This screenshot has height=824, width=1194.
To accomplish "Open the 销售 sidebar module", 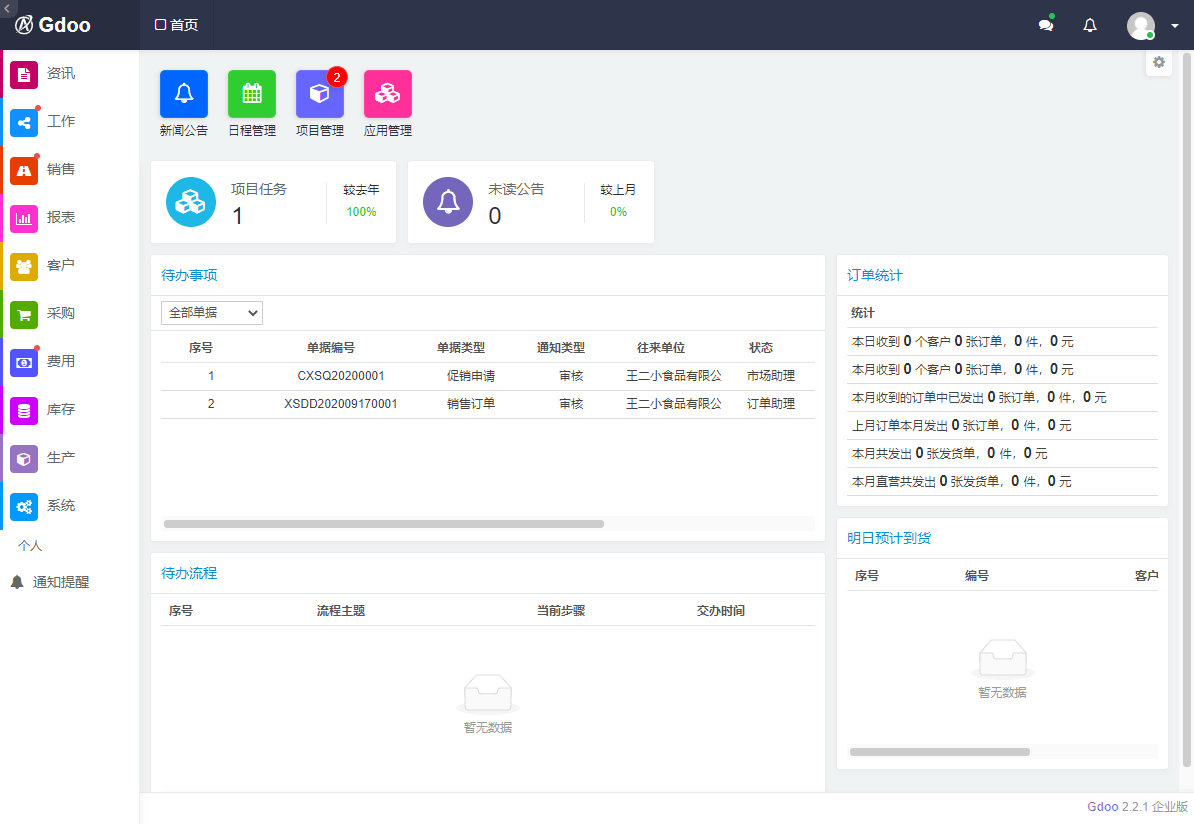I will (x=60, y=170).
